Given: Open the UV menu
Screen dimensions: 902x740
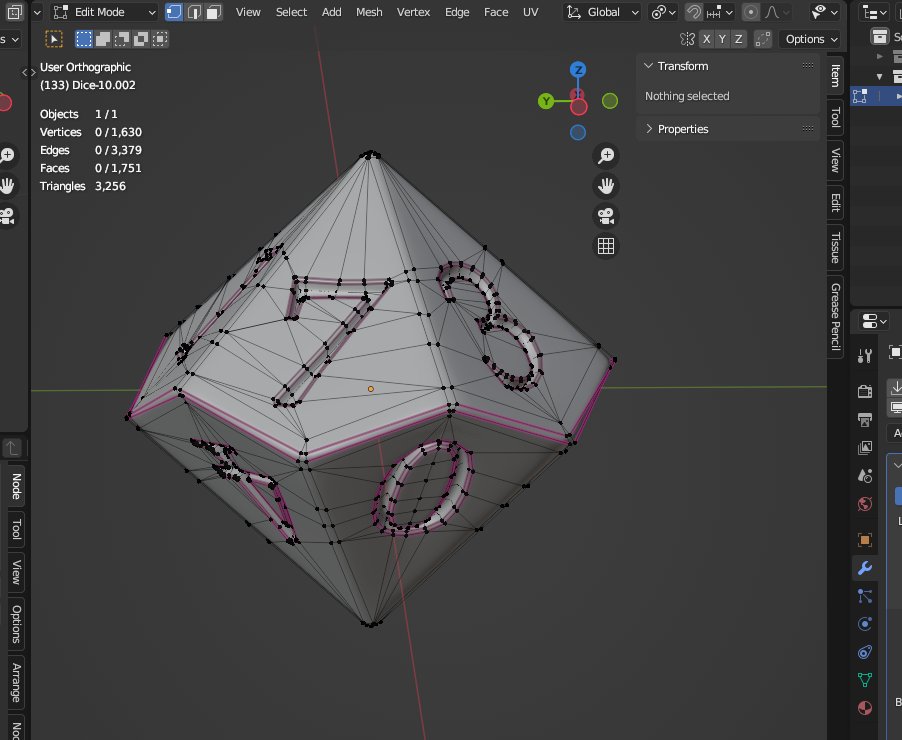Looking at the screenshot, I should click(530, 12).
